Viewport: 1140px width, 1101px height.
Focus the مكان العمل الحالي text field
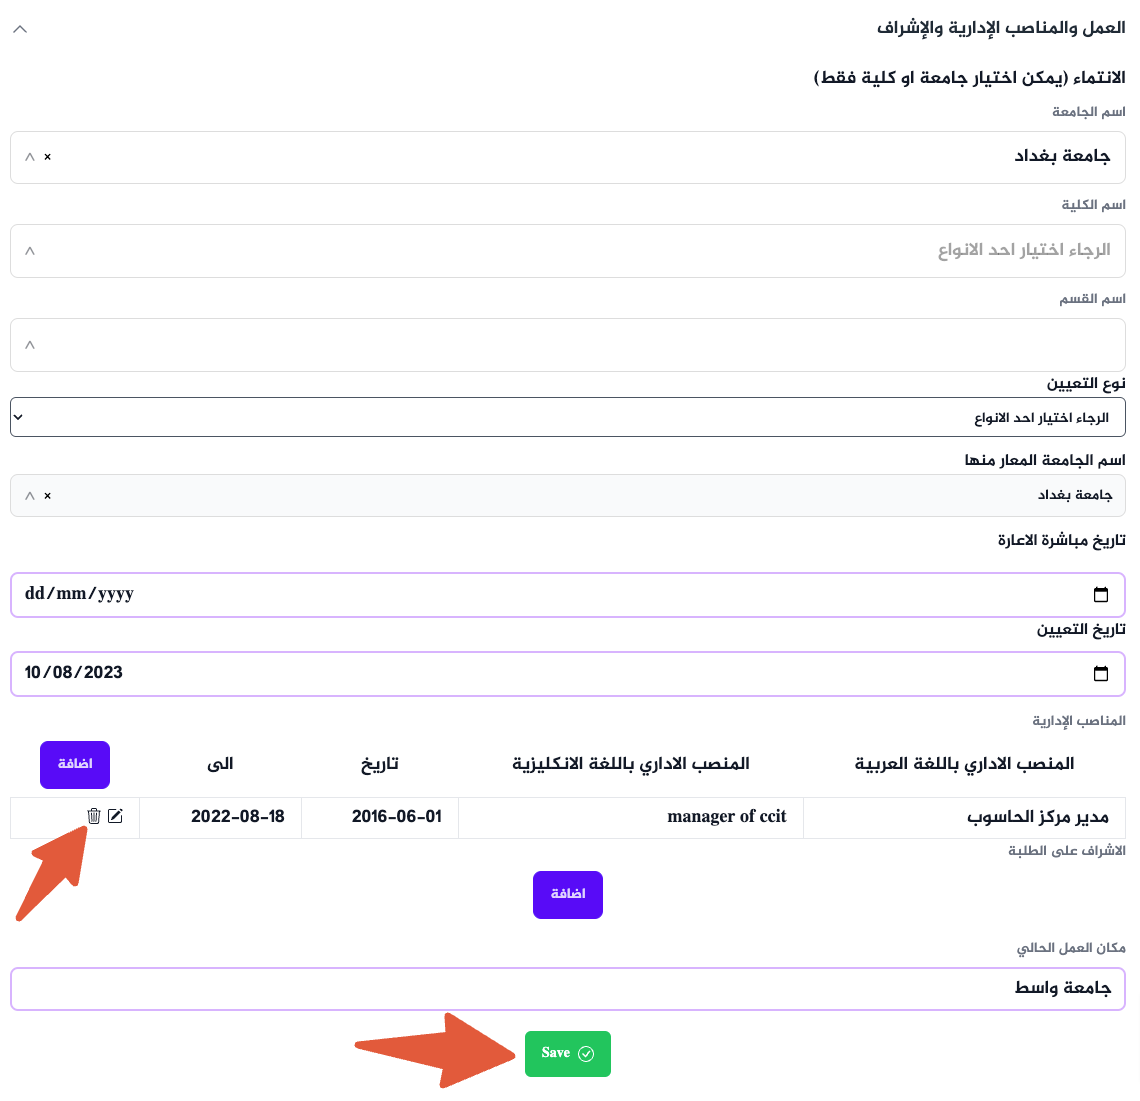(x=568, y=989)
